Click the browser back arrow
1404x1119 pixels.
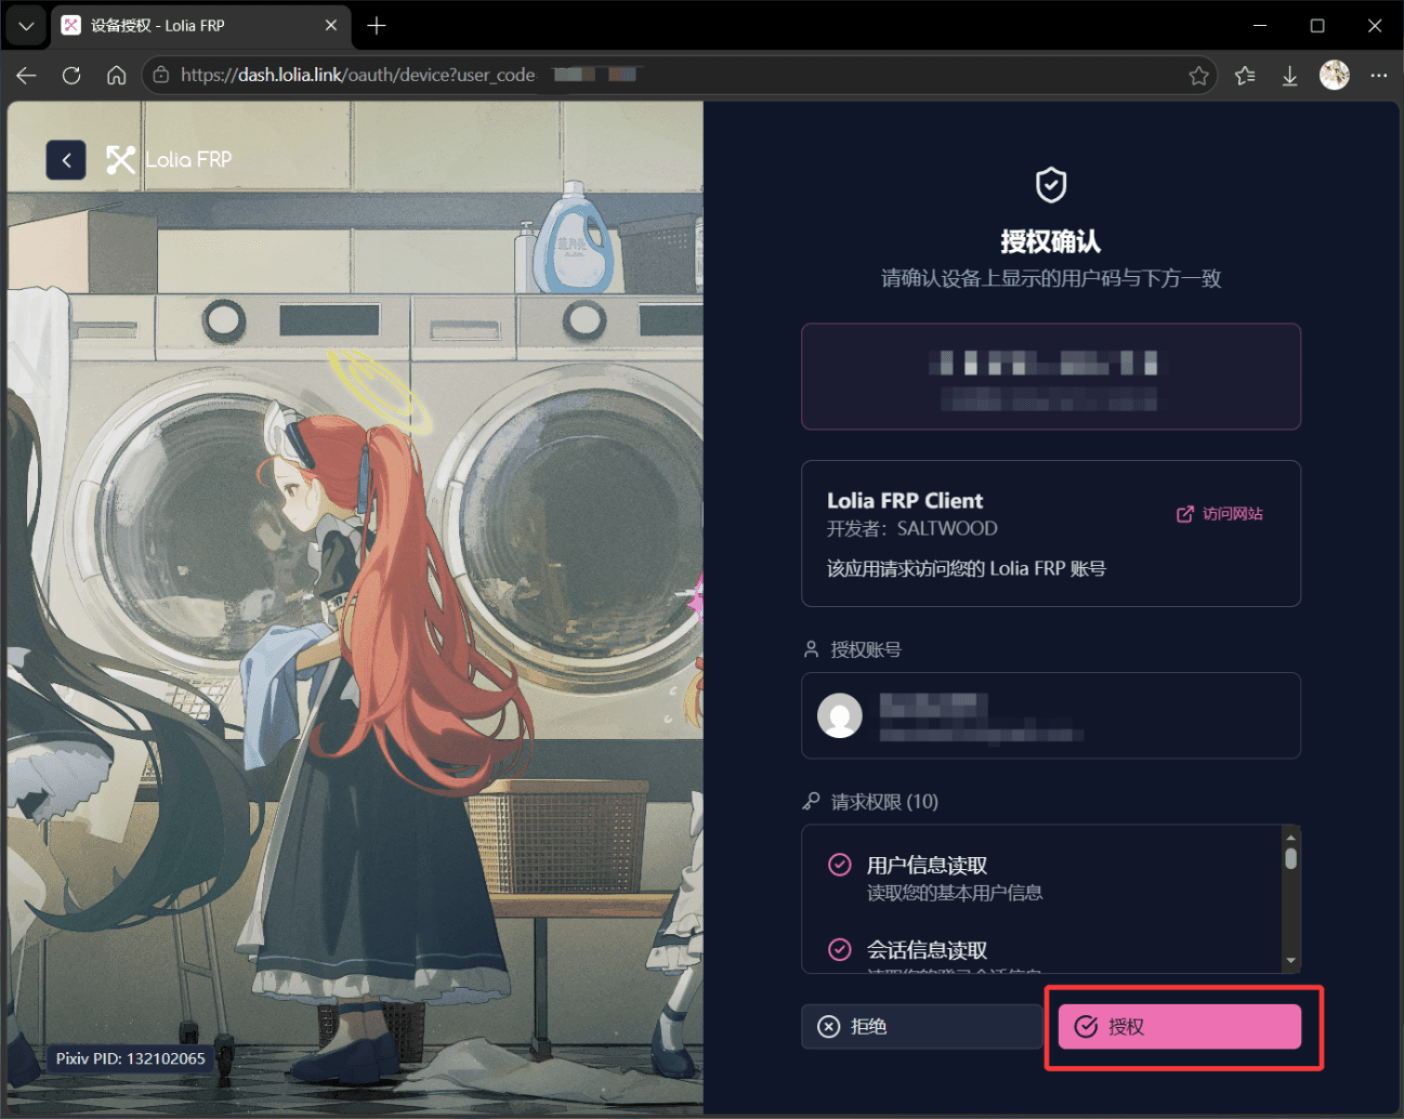[x=26, y=75]
